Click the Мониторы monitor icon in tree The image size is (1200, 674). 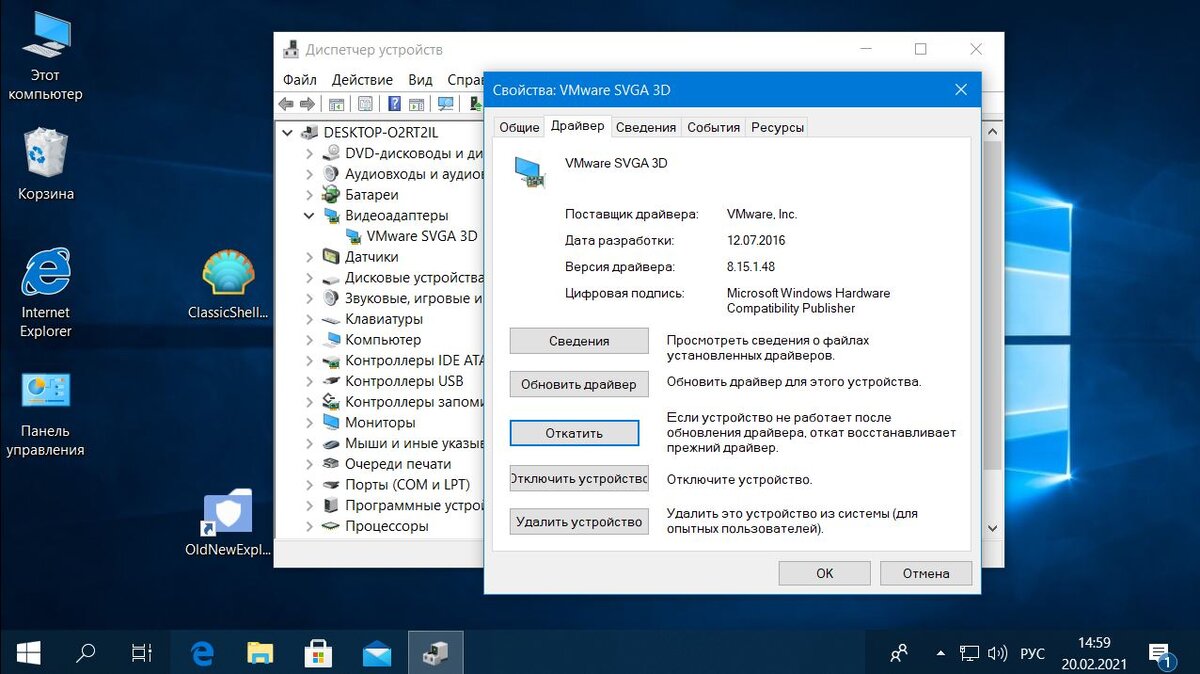point(332,422)
